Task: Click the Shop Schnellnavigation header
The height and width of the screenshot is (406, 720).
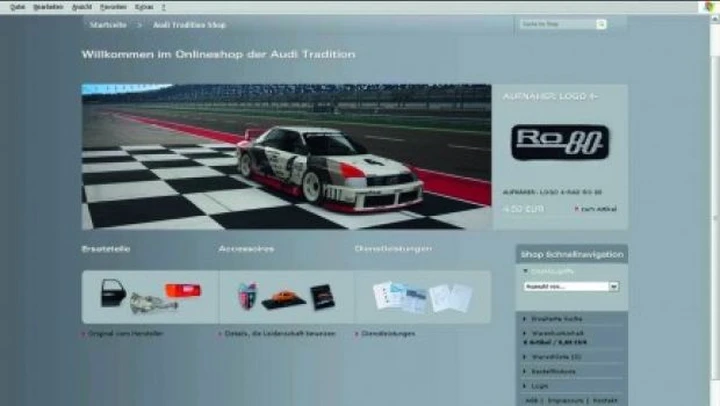Action: point(572,254)
